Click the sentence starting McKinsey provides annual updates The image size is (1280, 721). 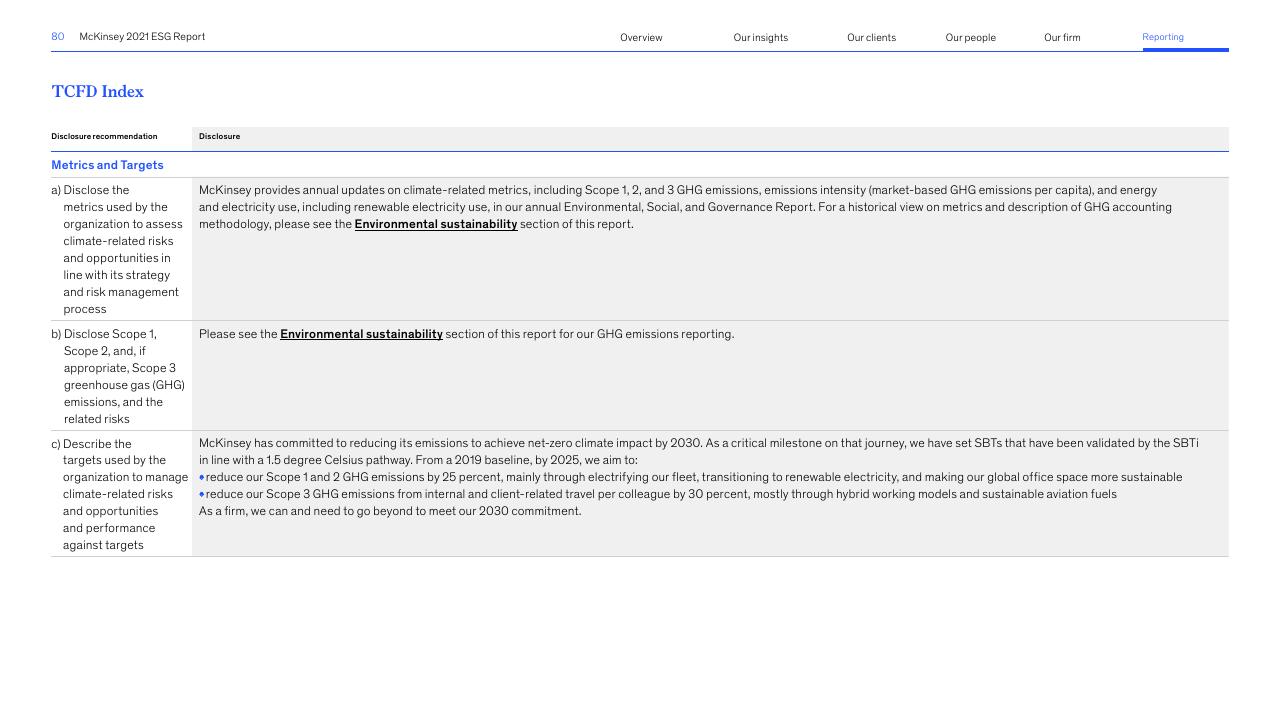click(x=685, y=207)
